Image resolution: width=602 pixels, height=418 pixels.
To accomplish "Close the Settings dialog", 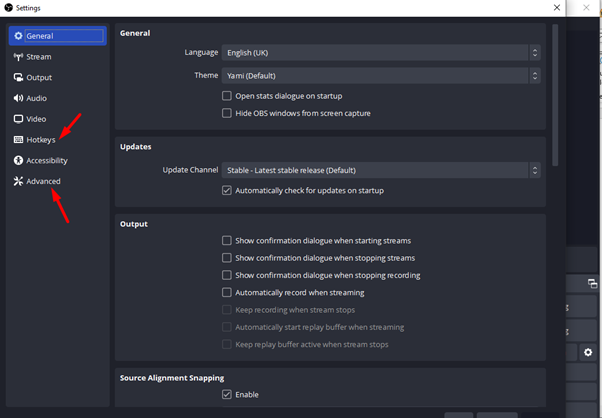I will click(x=557, y=8).
